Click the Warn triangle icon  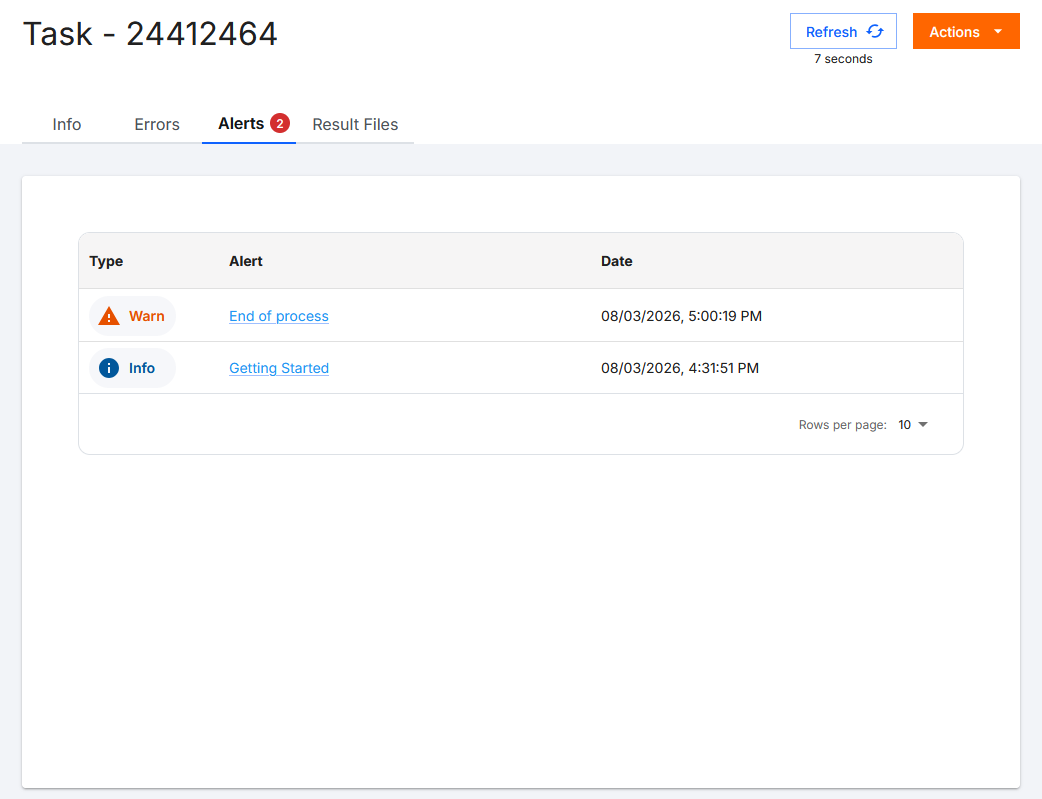point(109,316)
